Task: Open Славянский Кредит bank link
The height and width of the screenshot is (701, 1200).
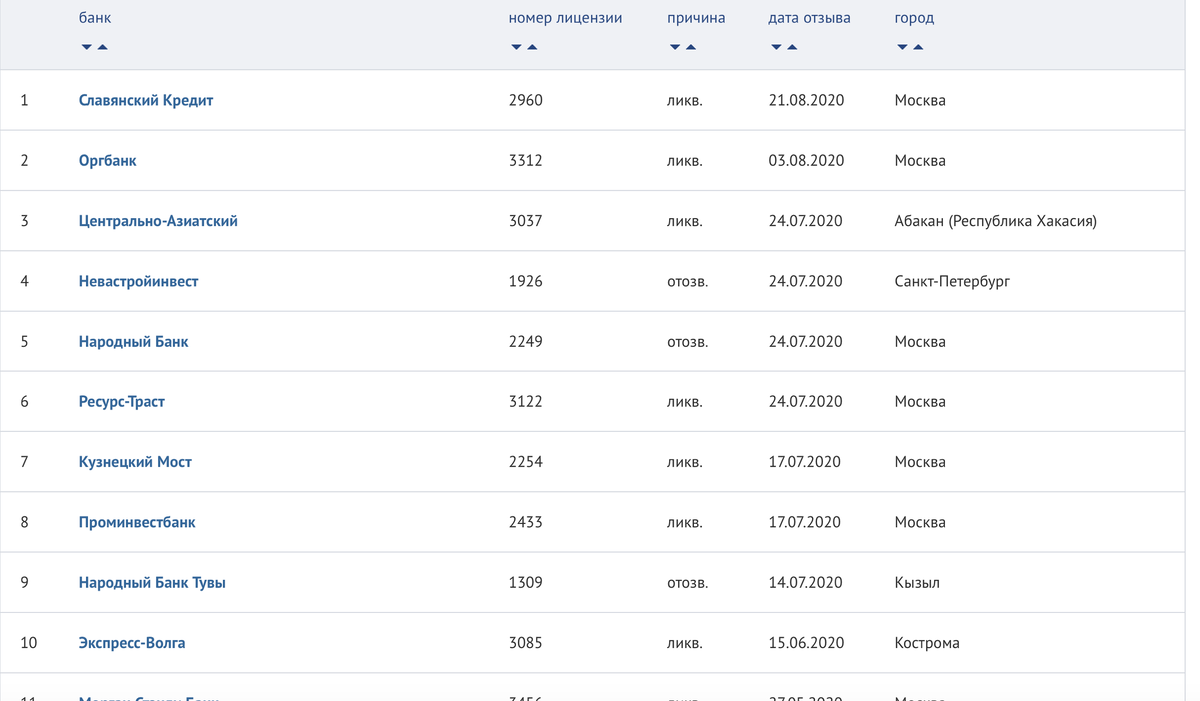Action: point(146,100)
